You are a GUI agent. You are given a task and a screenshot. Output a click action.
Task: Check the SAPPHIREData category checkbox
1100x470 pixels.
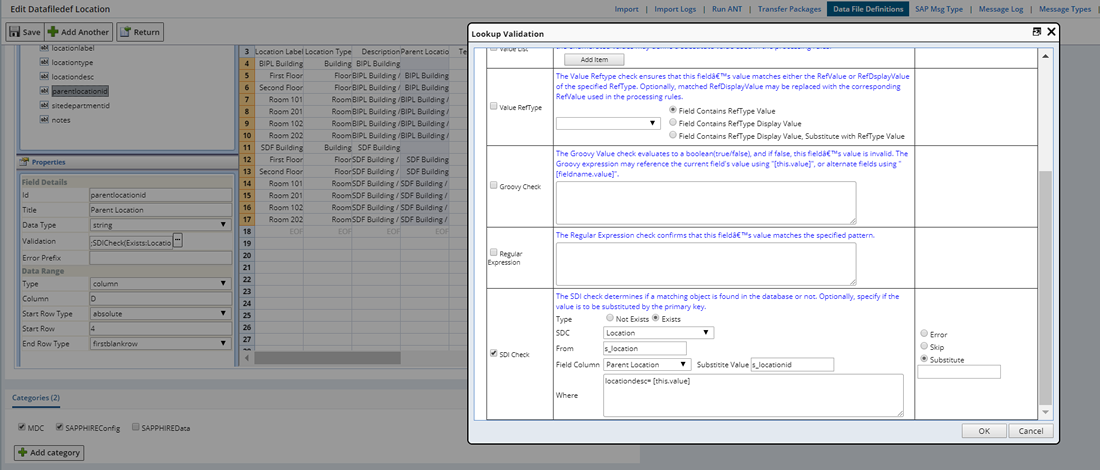pyautogui.click(x=136, y=427)
